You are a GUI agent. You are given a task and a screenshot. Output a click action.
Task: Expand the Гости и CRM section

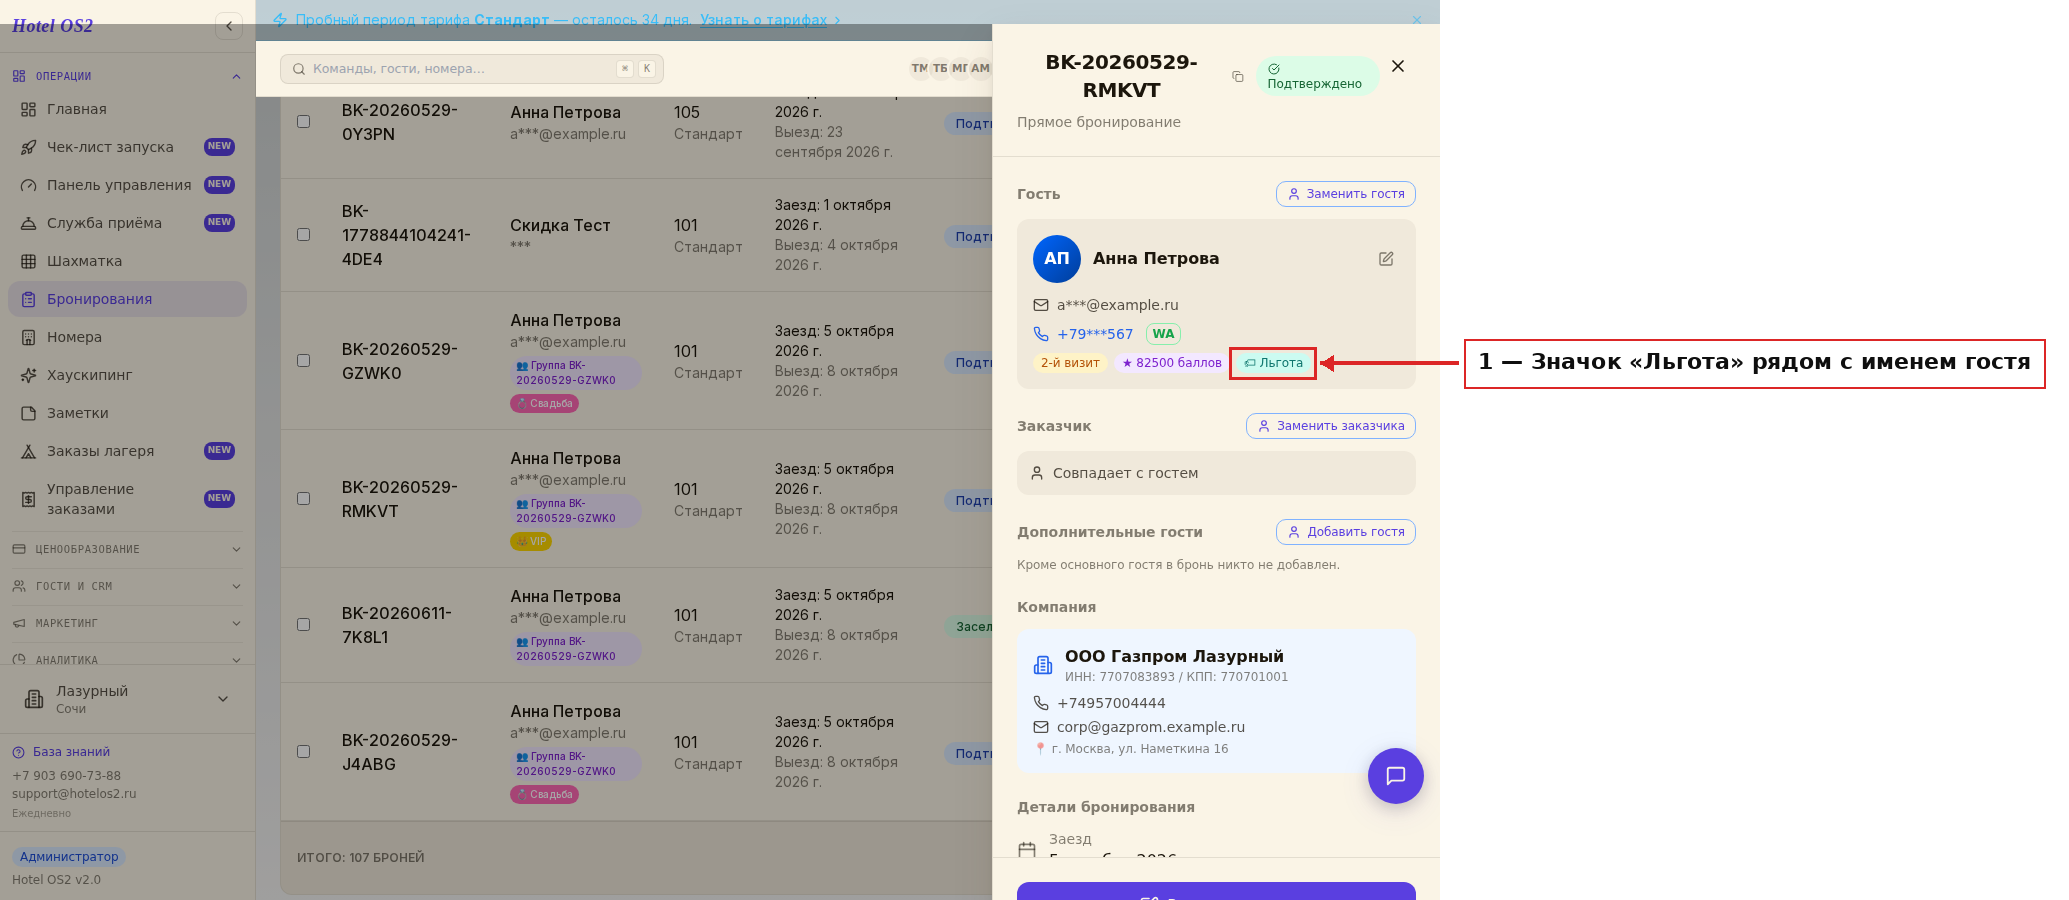tap(127, 586)
